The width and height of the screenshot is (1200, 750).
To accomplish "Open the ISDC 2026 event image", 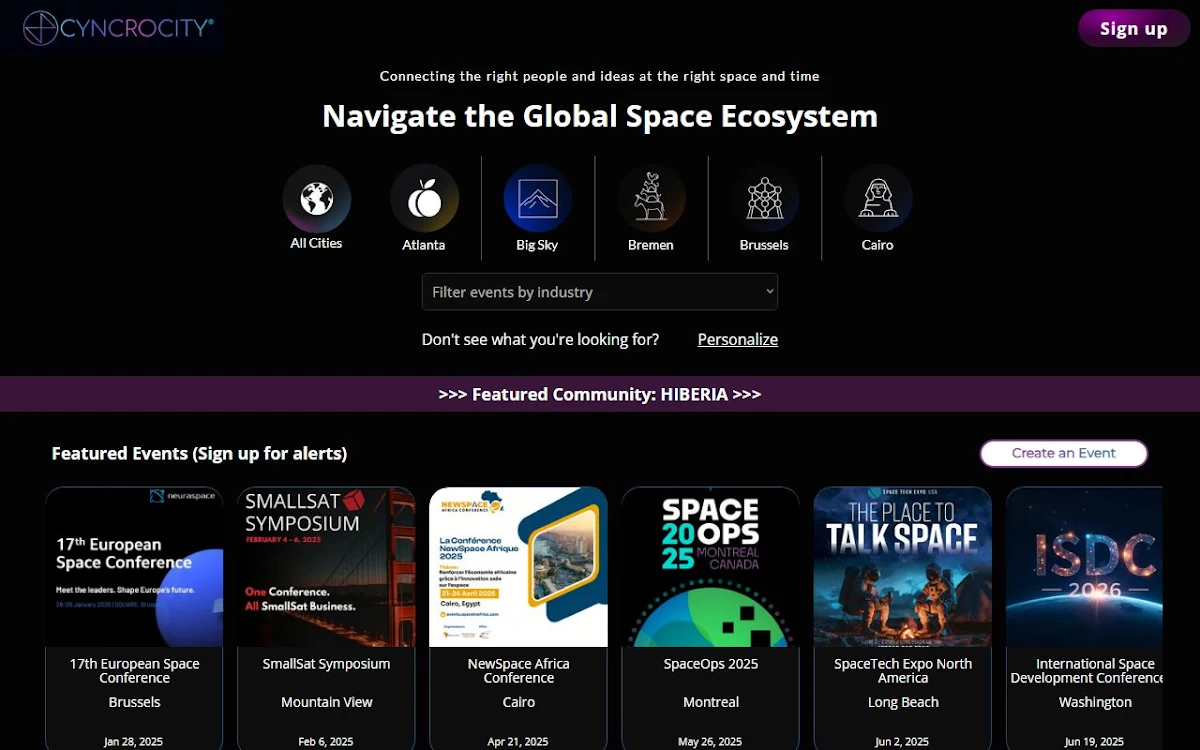I will point(1084,567).
